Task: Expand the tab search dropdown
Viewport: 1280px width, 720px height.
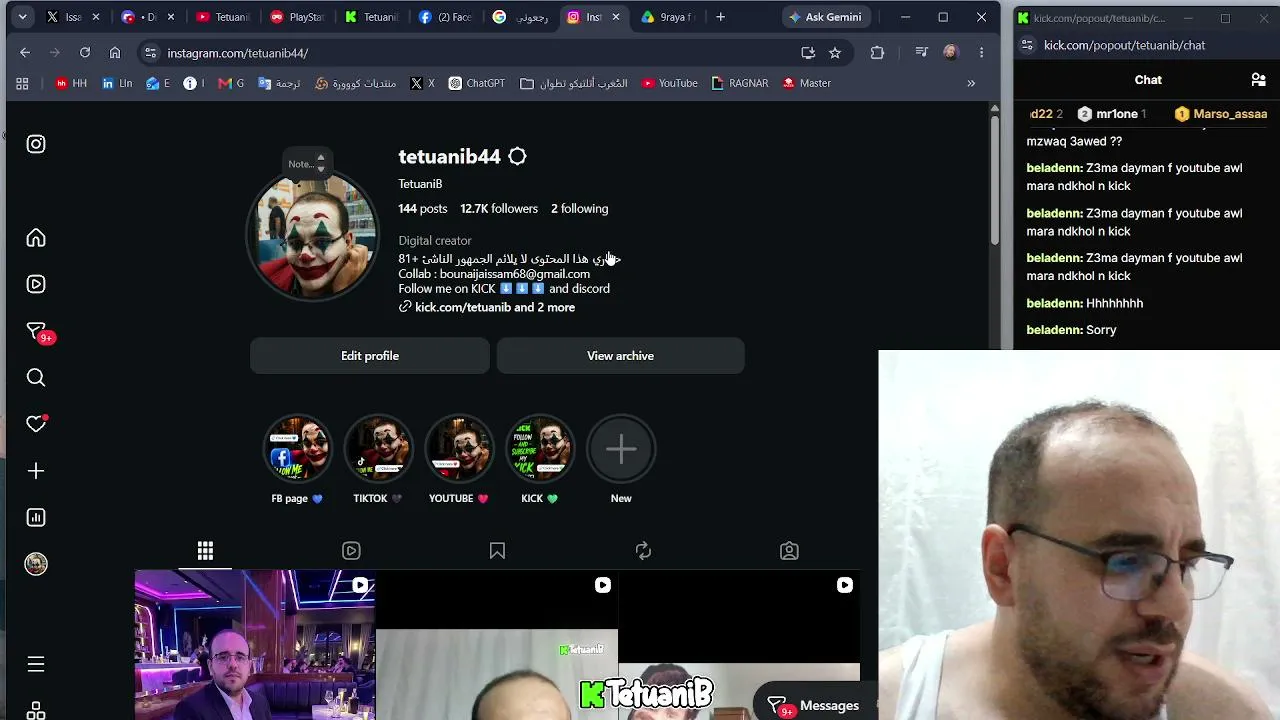Action: [22, 17]
